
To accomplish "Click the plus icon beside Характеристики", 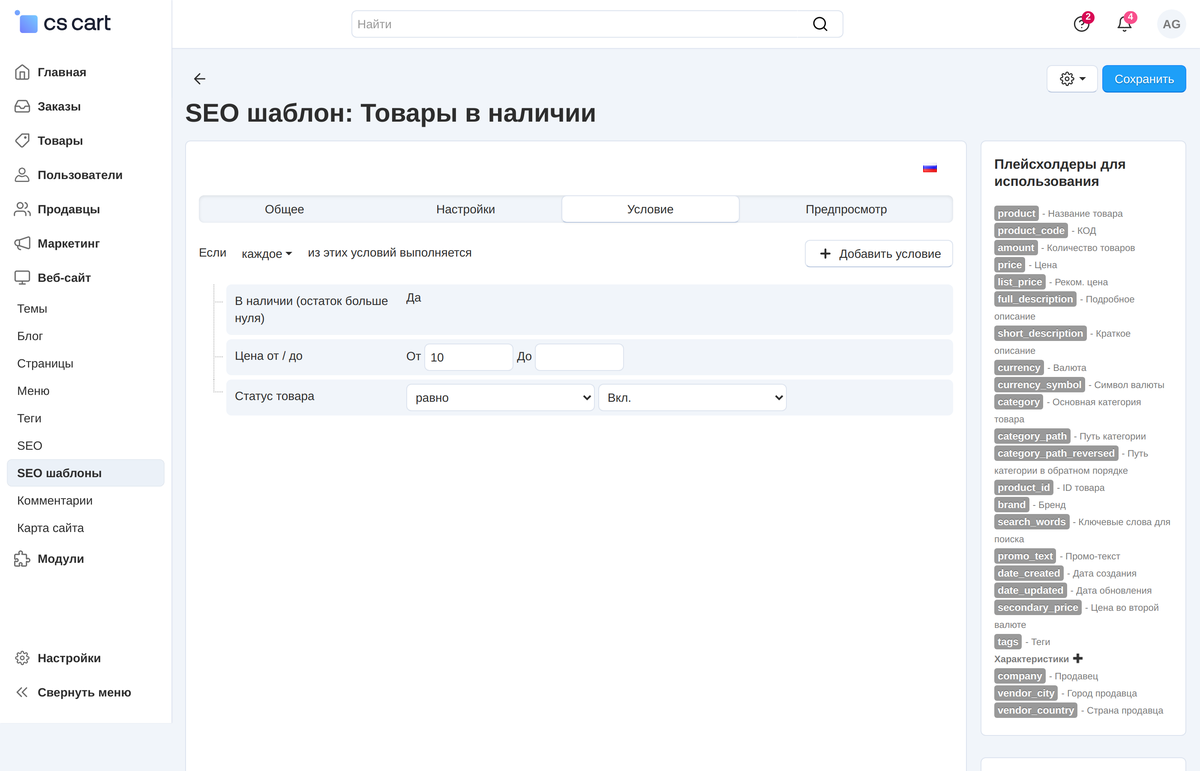I will tap(1078, 659).
